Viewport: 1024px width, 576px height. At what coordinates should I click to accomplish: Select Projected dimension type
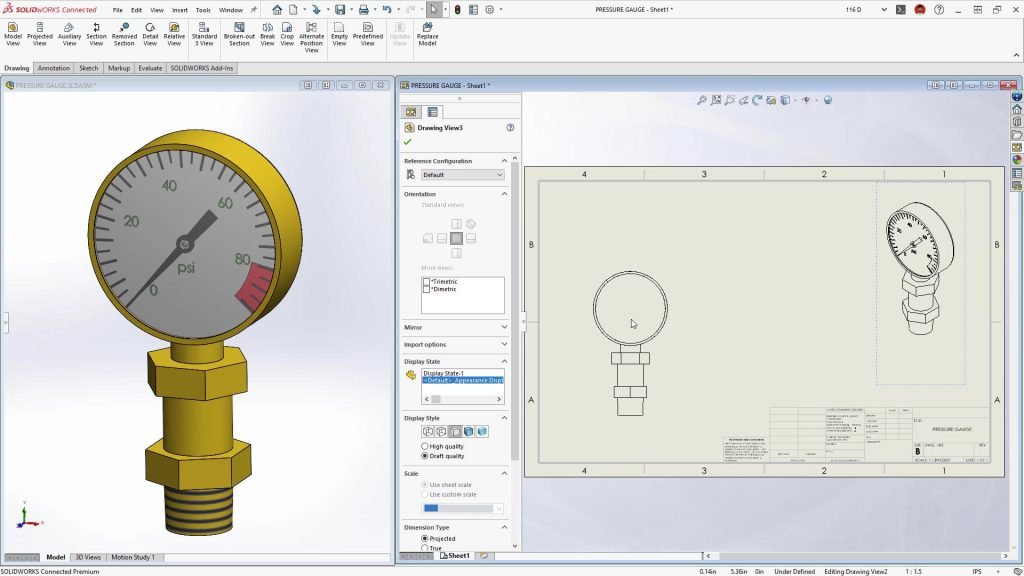pyautogui.click(x=424, y=539)
